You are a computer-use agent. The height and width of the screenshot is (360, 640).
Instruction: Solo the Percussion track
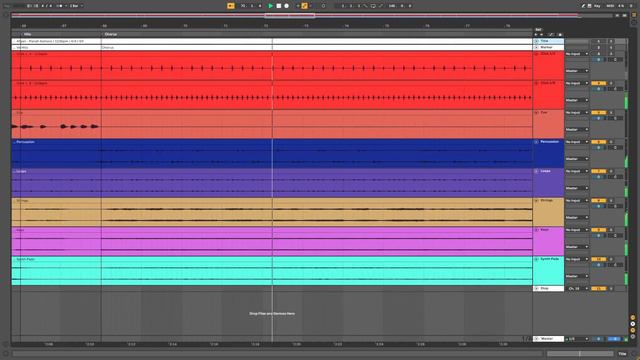pos(611,142)
